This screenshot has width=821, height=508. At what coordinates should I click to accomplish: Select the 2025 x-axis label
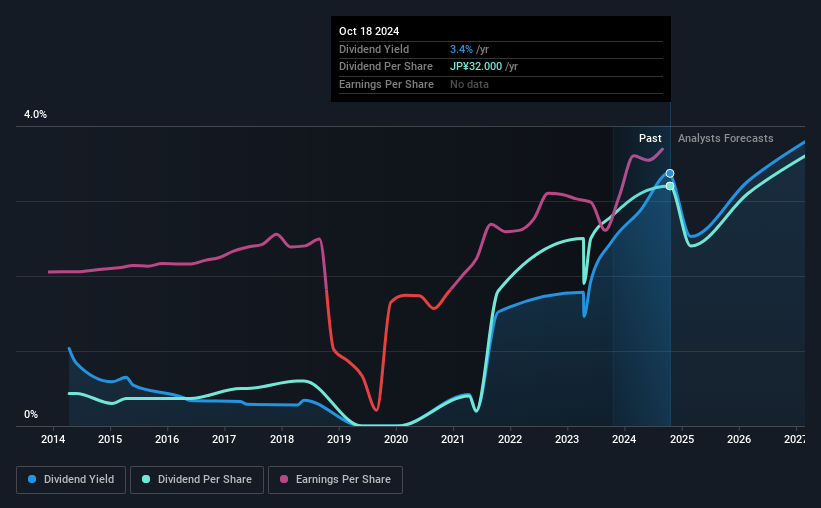click(682, 439)
